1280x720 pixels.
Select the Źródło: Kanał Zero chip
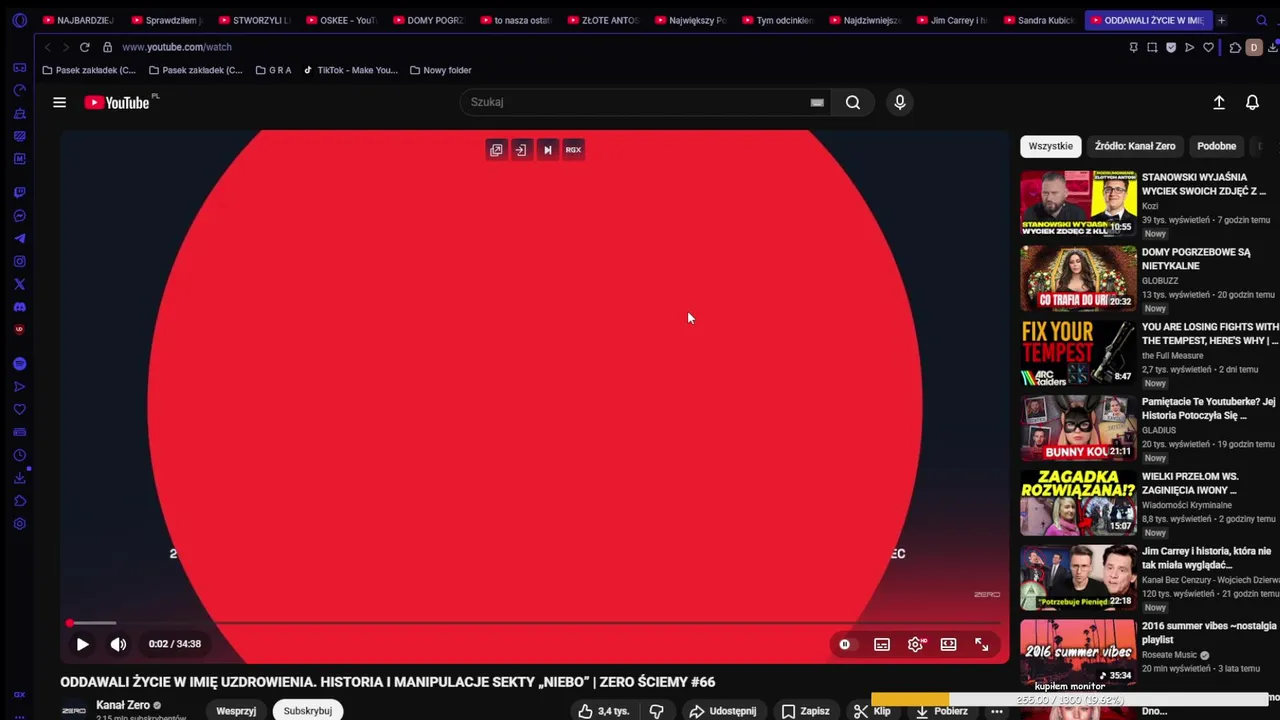coord(1135,146)
